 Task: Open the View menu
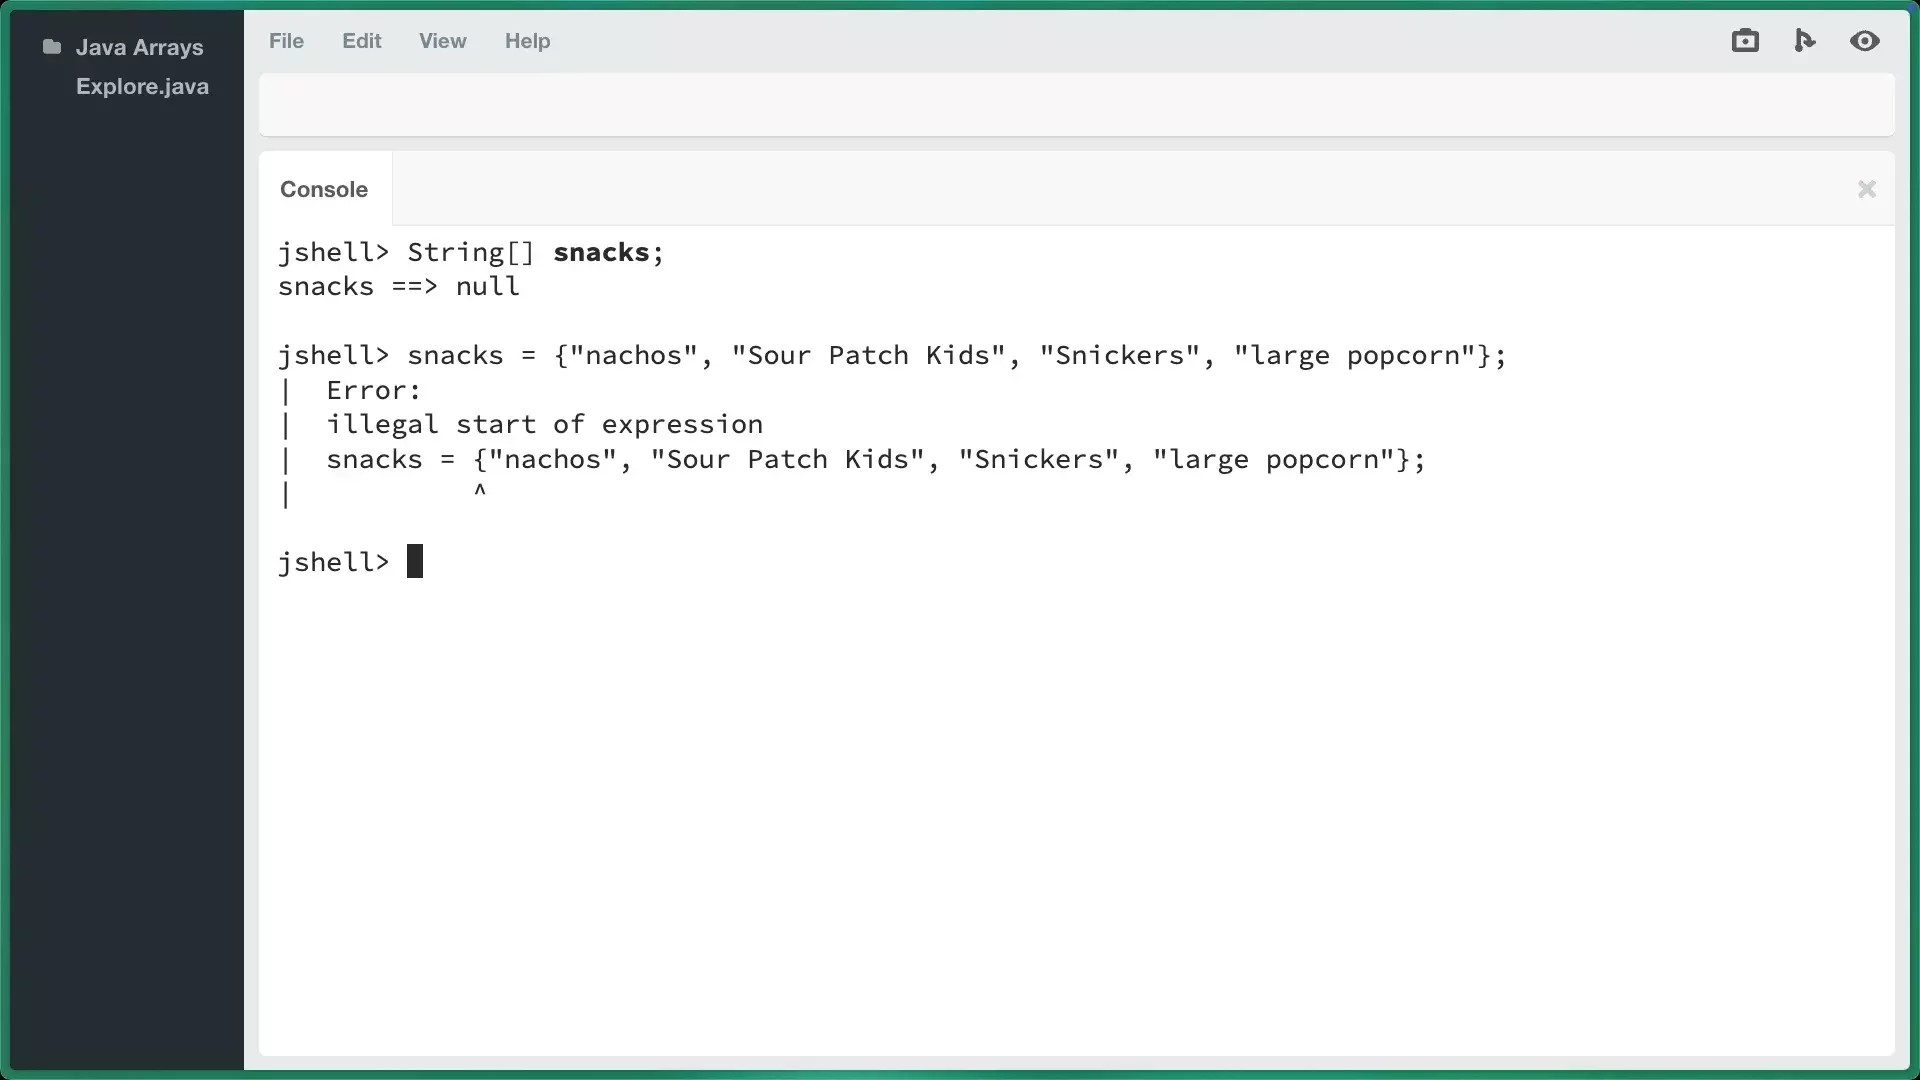(442, 41)
